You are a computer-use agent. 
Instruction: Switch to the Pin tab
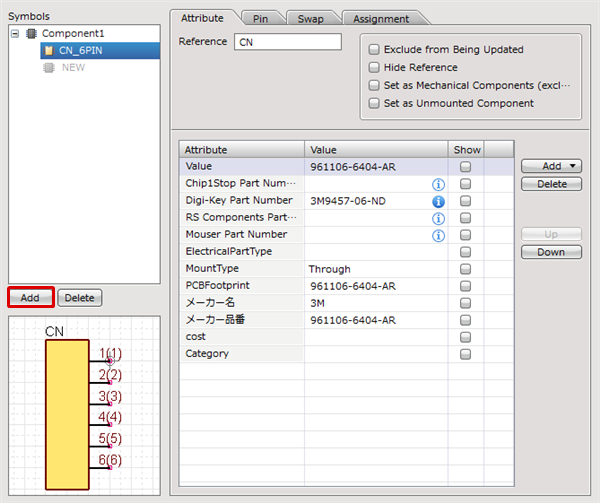point(261,18)
